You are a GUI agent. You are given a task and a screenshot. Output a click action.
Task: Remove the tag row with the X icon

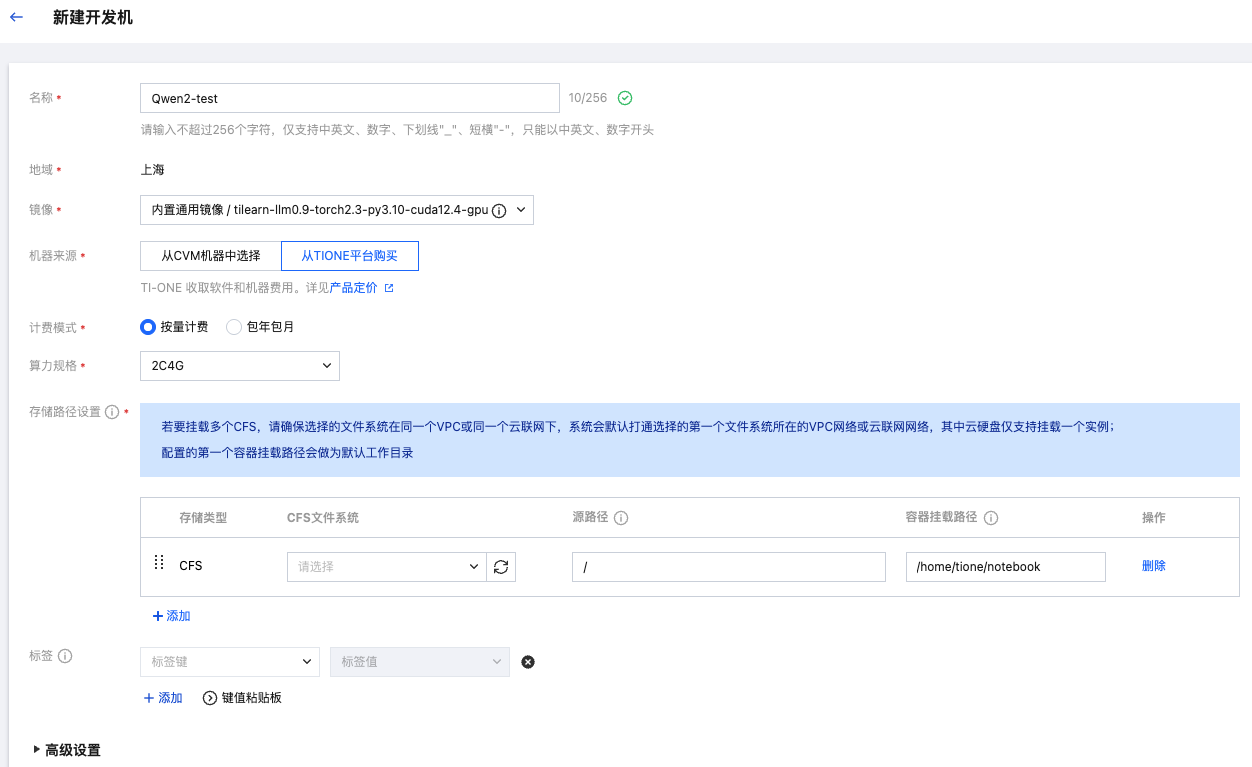[x=528, y=662]
